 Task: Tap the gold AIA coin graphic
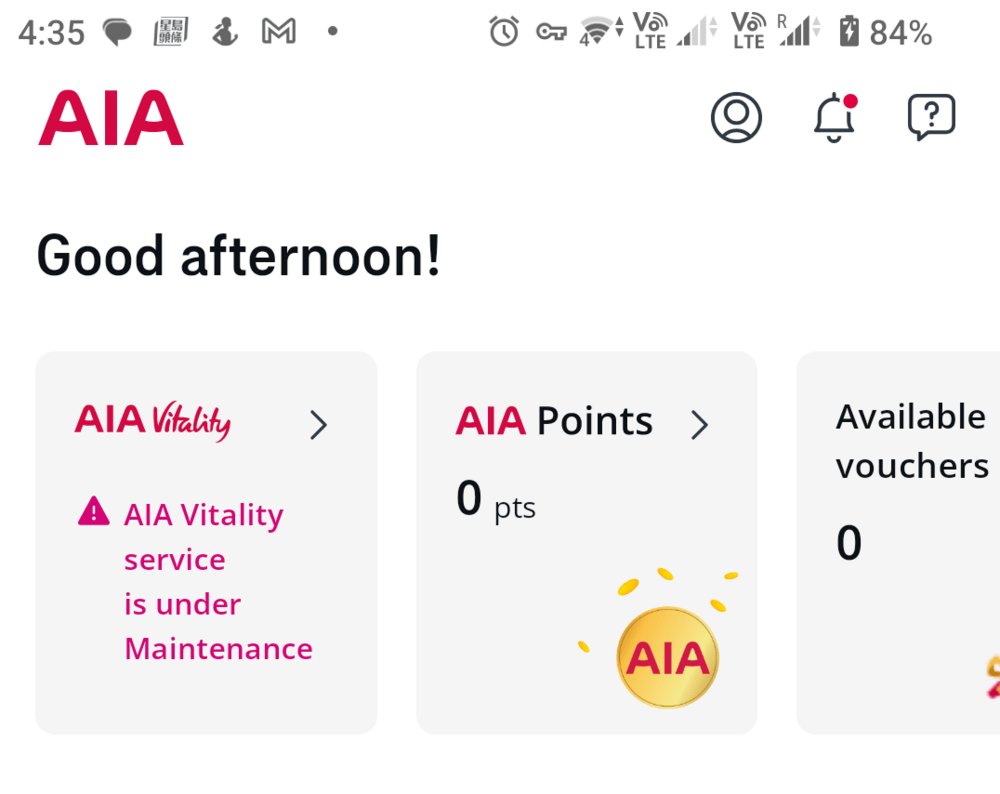tap(668, 655)
